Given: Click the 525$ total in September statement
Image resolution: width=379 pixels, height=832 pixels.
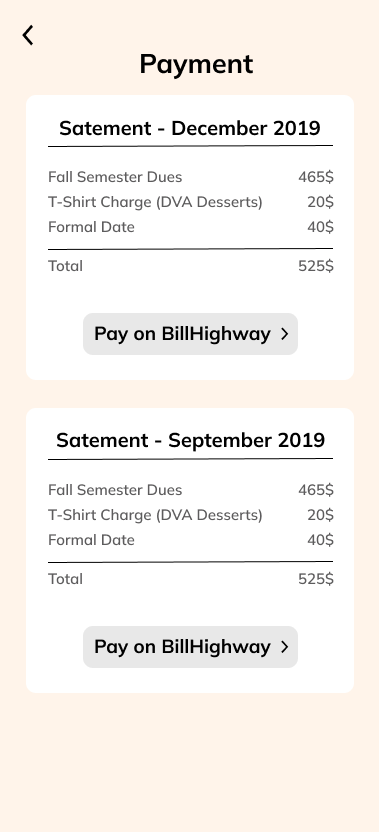Looking at the screenshot, I should [316, 579].
